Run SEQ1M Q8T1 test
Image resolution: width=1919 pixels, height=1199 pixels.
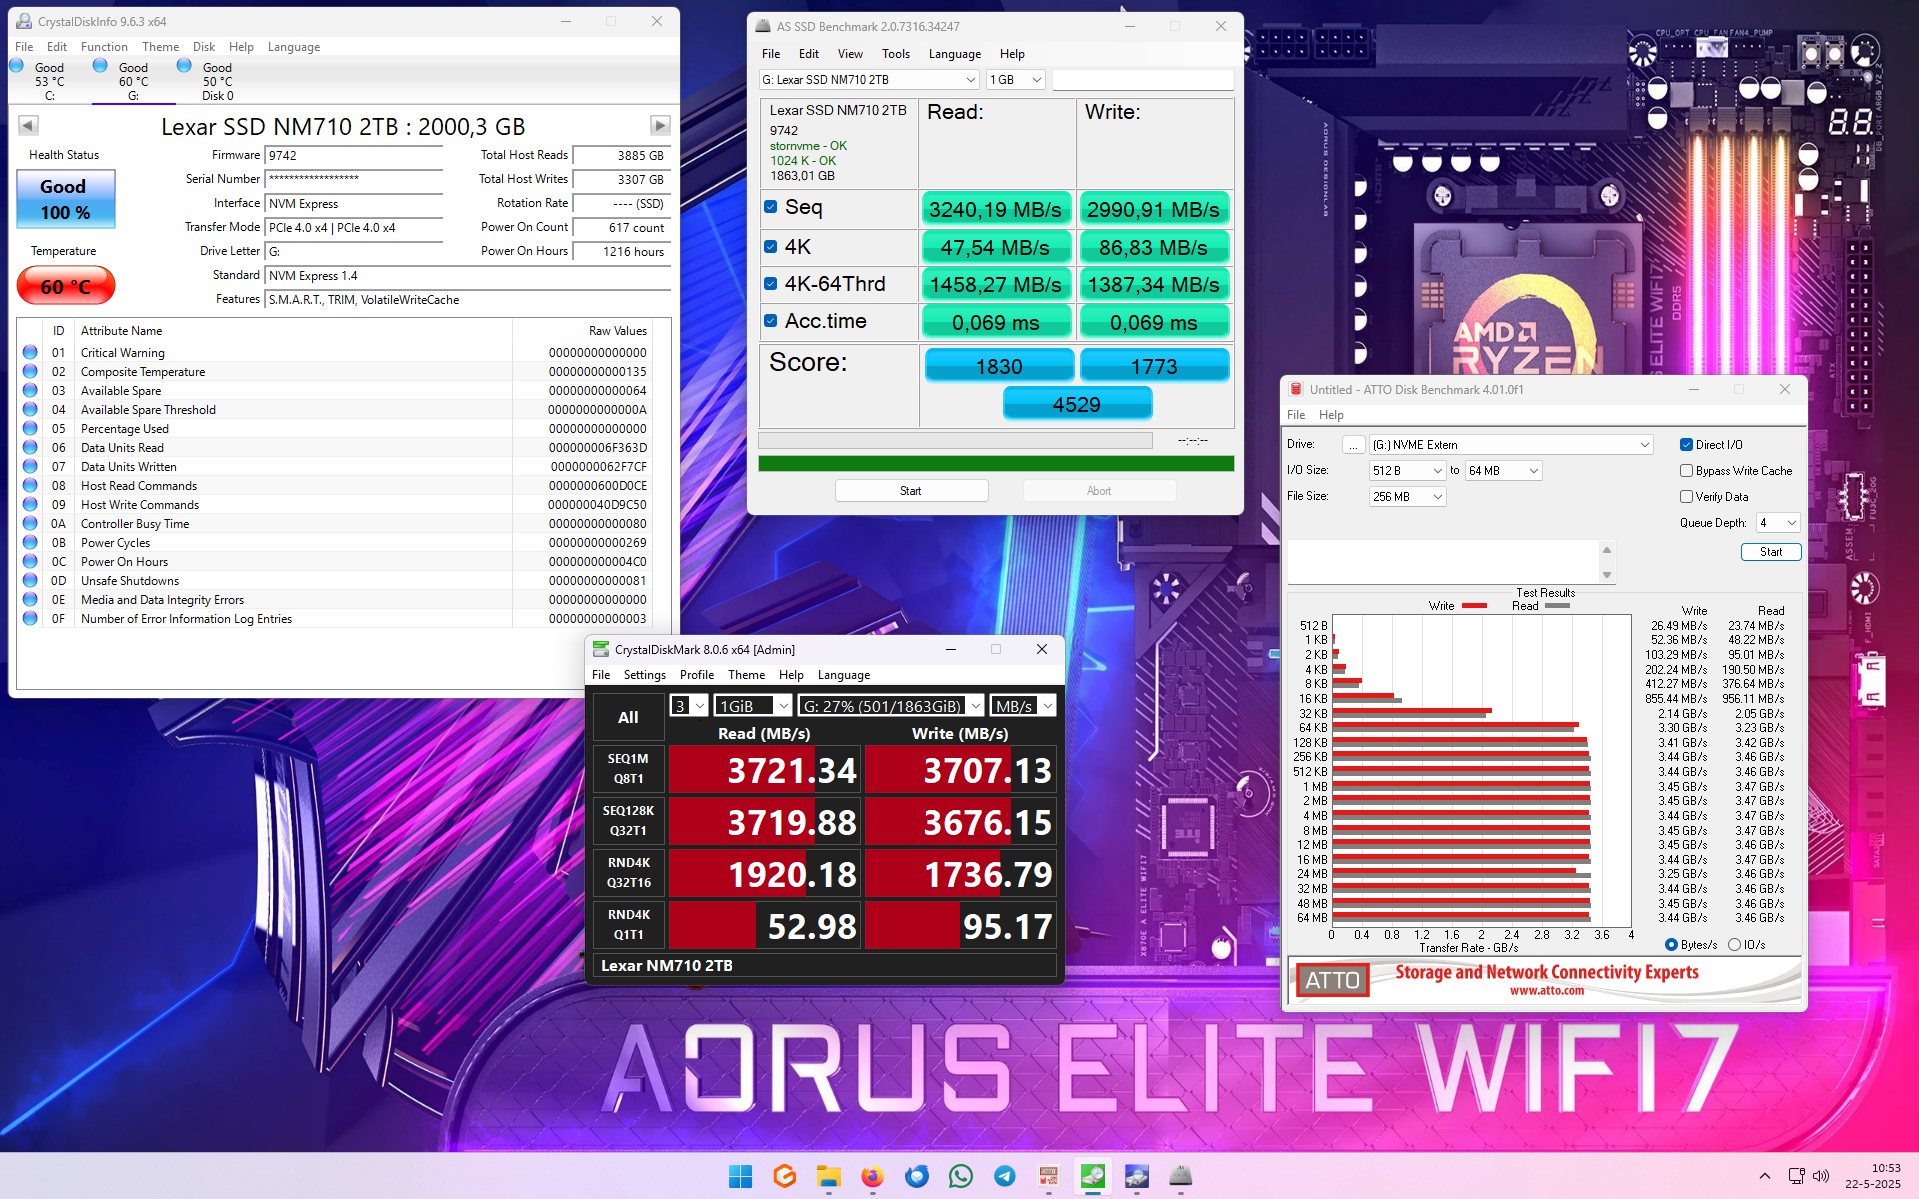pos(628,769)
